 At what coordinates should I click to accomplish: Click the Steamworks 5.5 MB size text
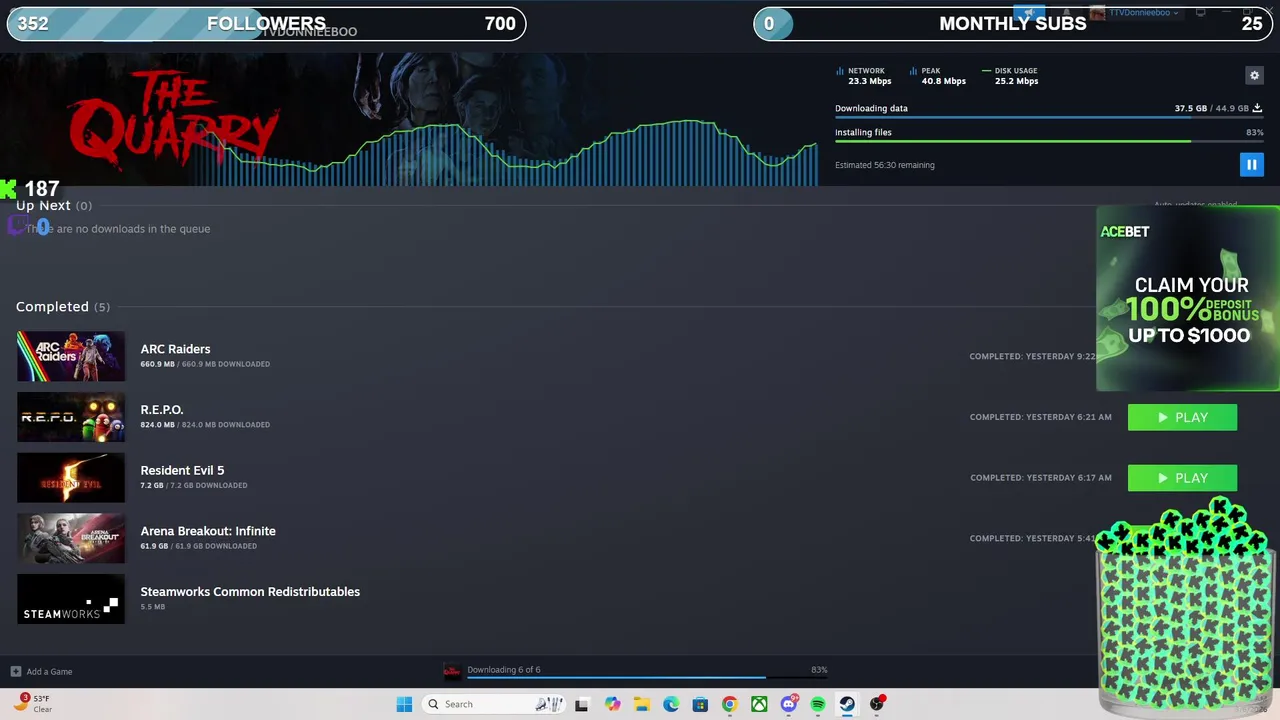click(153, 607)
